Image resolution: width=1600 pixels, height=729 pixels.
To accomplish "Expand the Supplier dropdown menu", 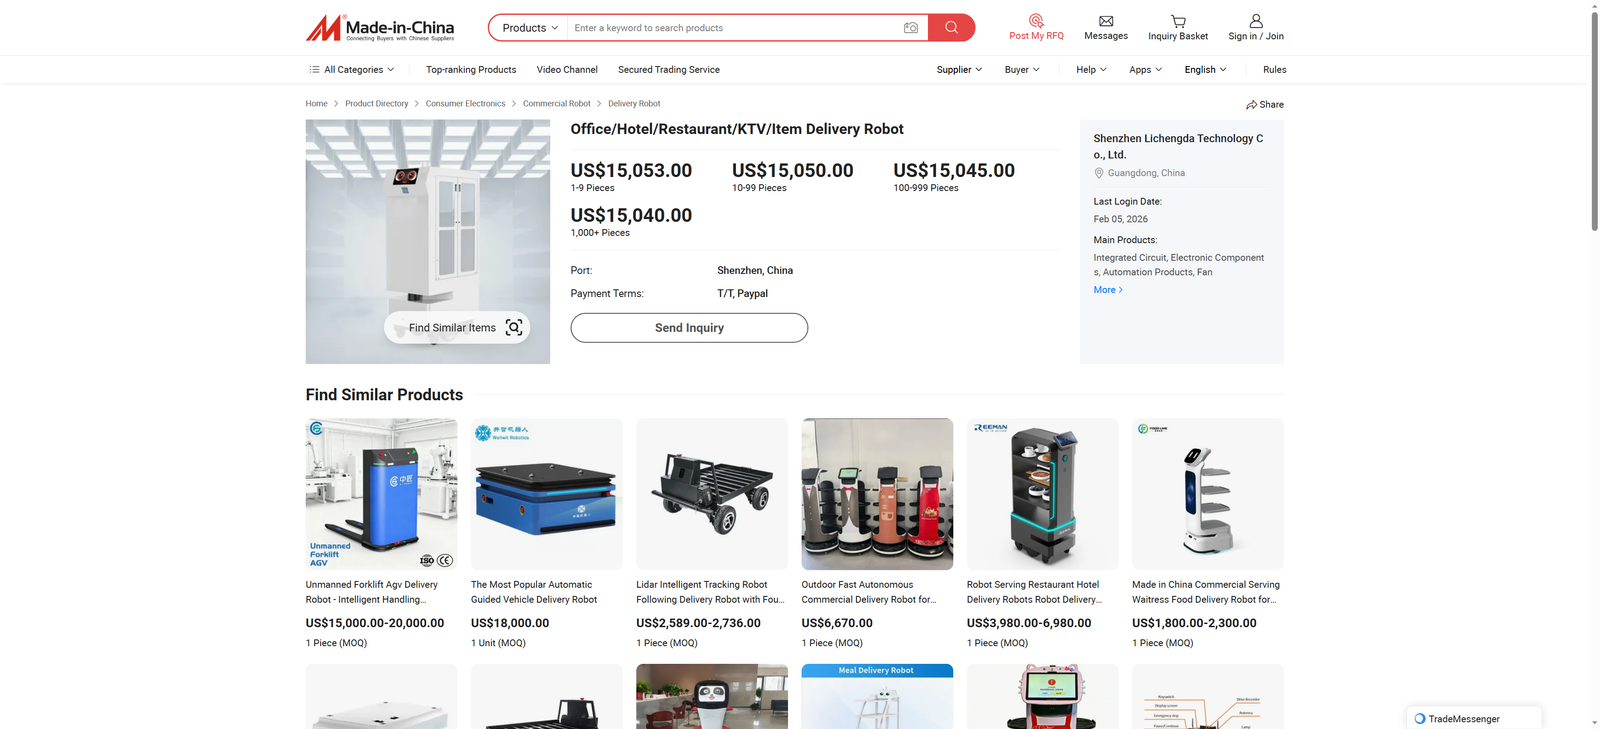I will point(959,70).
